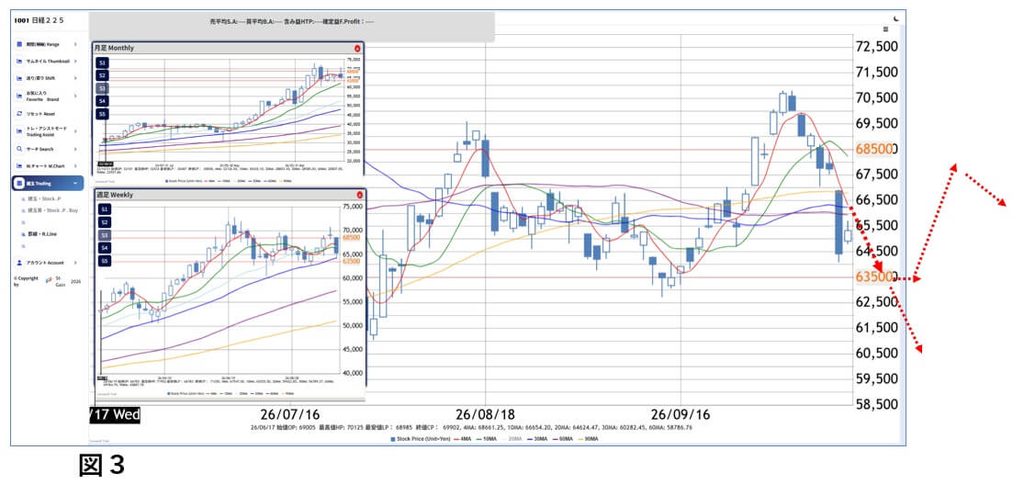Viewport: 1024px width, 485px height.
Task: Expand the Search menu chevron
Action: [76, 149]
